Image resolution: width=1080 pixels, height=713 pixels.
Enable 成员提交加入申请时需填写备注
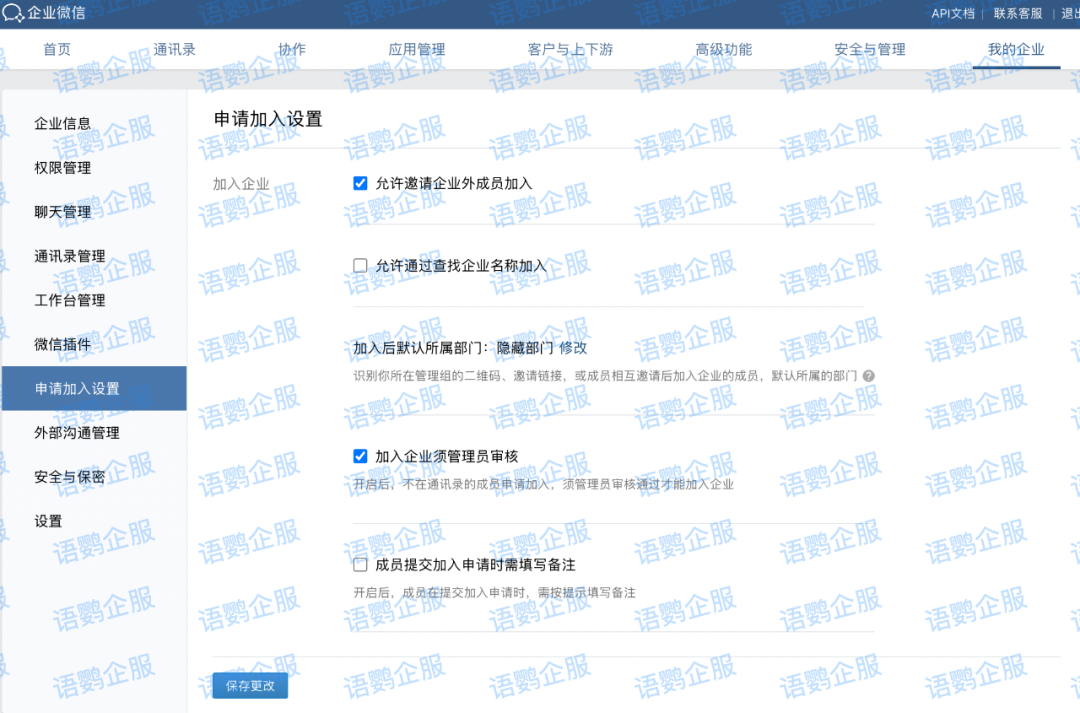[360, 564]
